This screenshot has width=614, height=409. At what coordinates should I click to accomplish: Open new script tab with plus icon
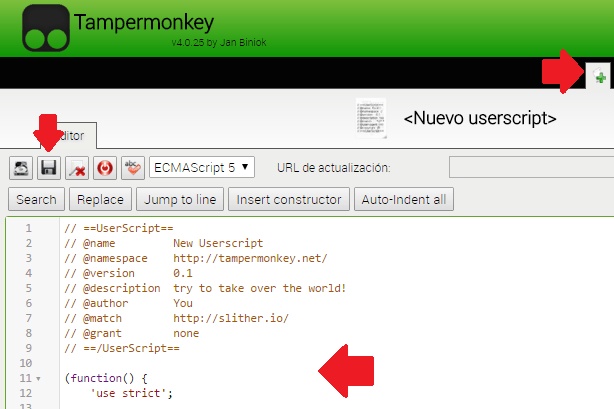[599, 76]
